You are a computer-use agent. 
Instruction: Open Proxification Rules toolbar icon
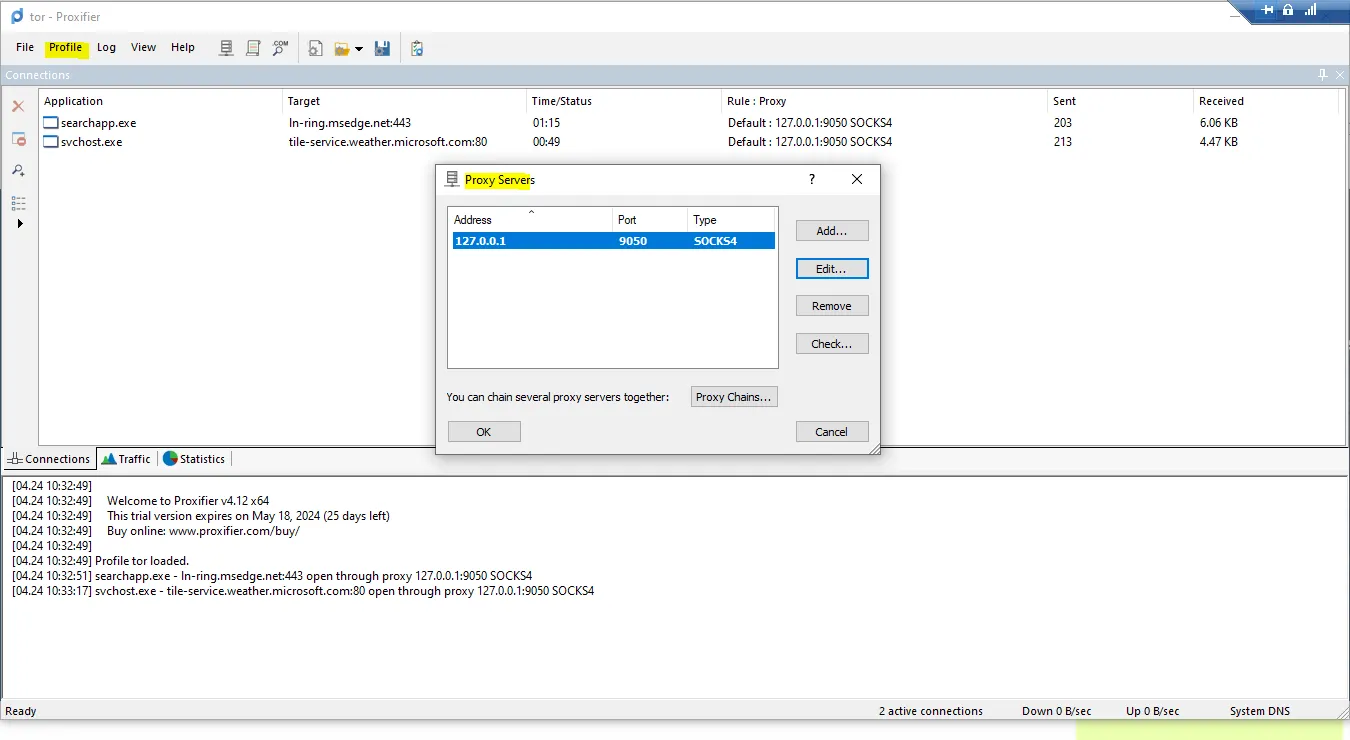(x=253, y=47)
